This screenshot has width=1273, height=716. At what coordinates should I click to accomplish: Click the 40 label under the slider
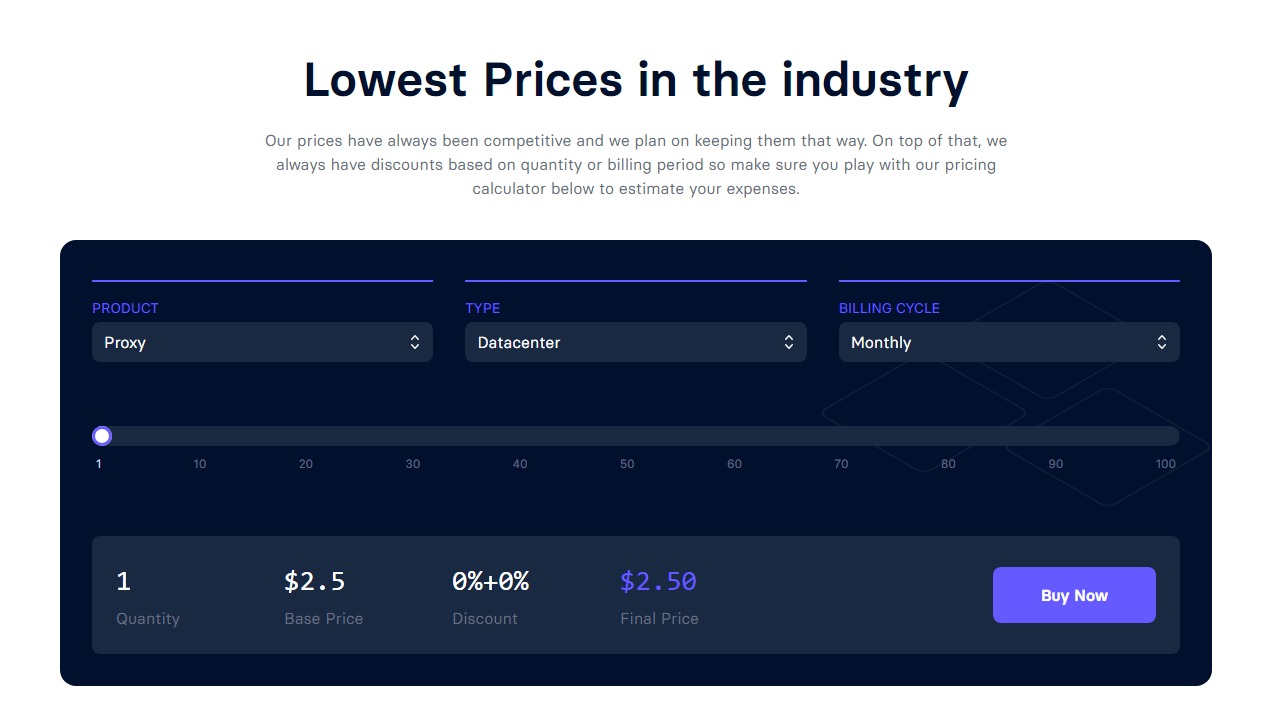click(x=520, y=464)
